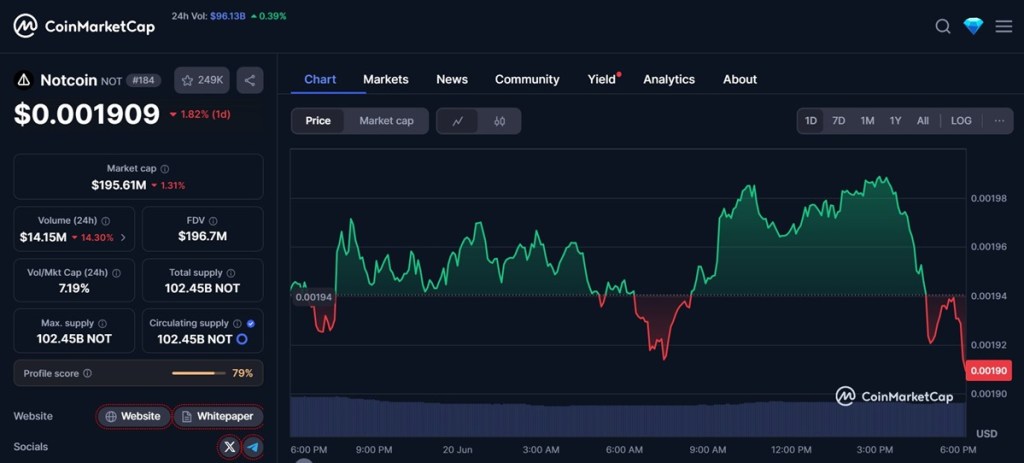Click the verified blue checkmark badge

(251, 323)
